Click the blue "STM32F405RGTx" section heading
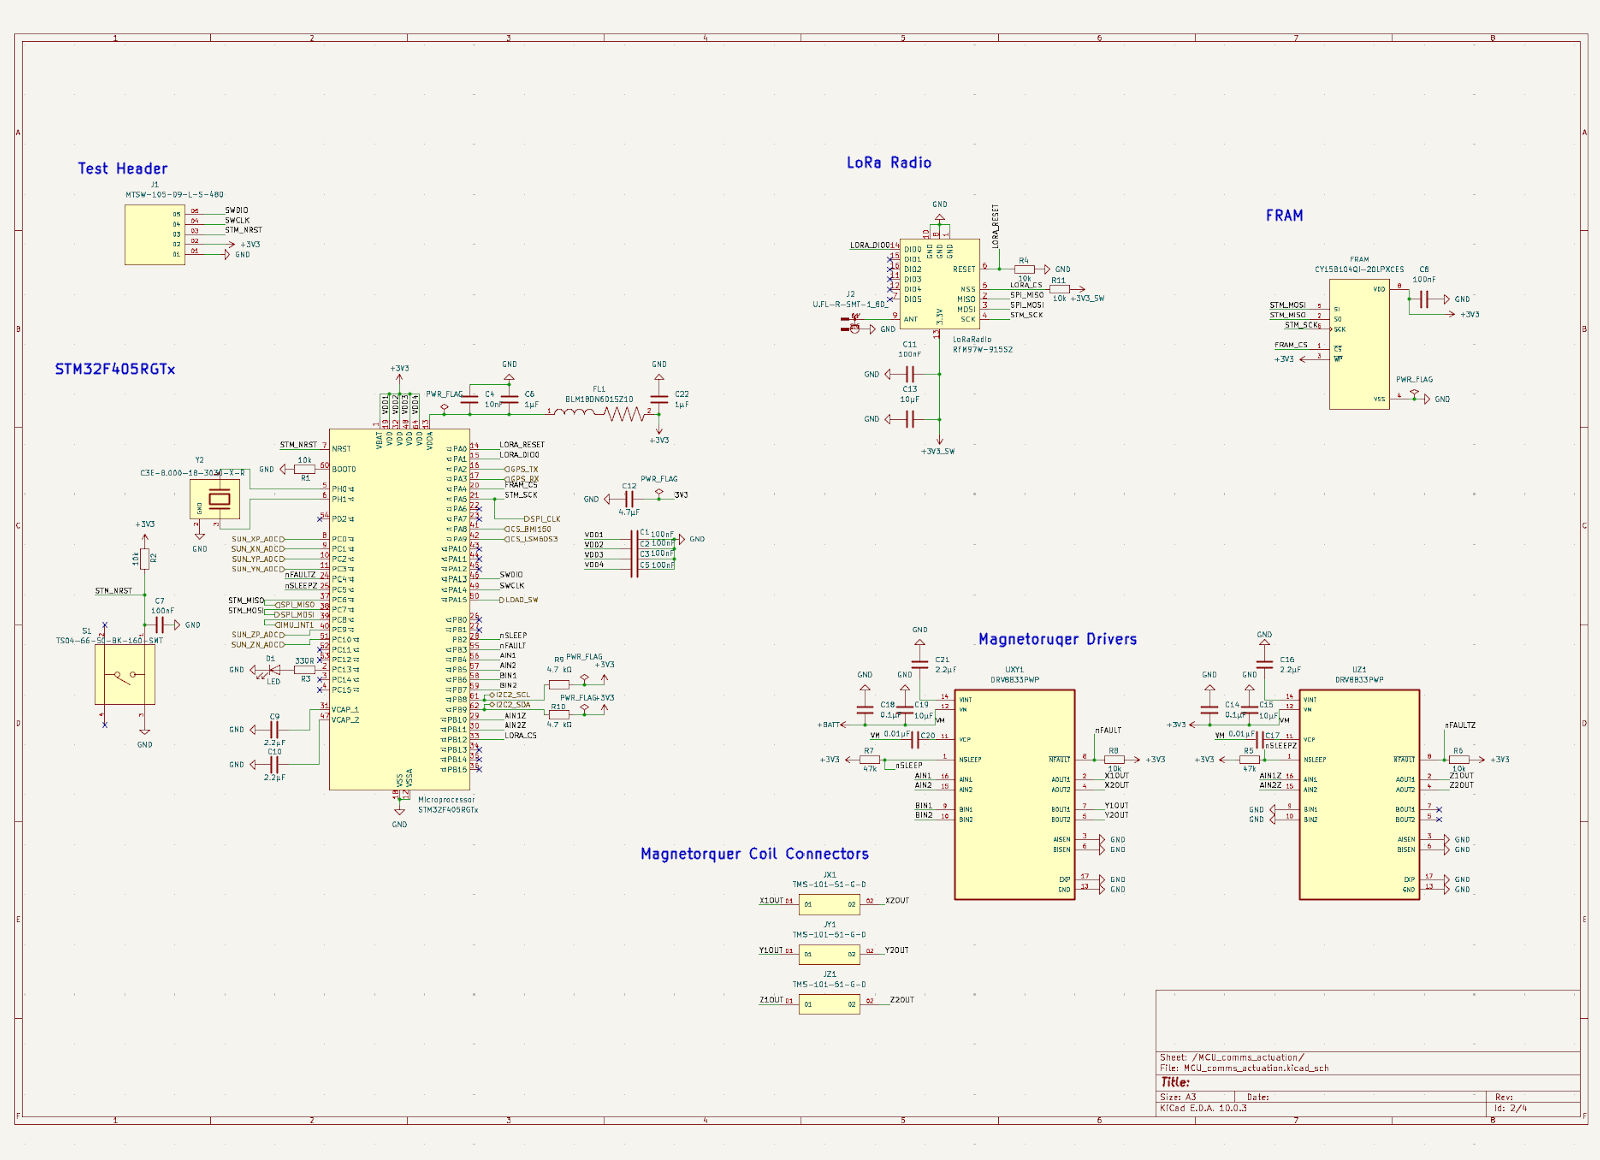This screenshot has width=1600, height=1160. pos(115,370)
